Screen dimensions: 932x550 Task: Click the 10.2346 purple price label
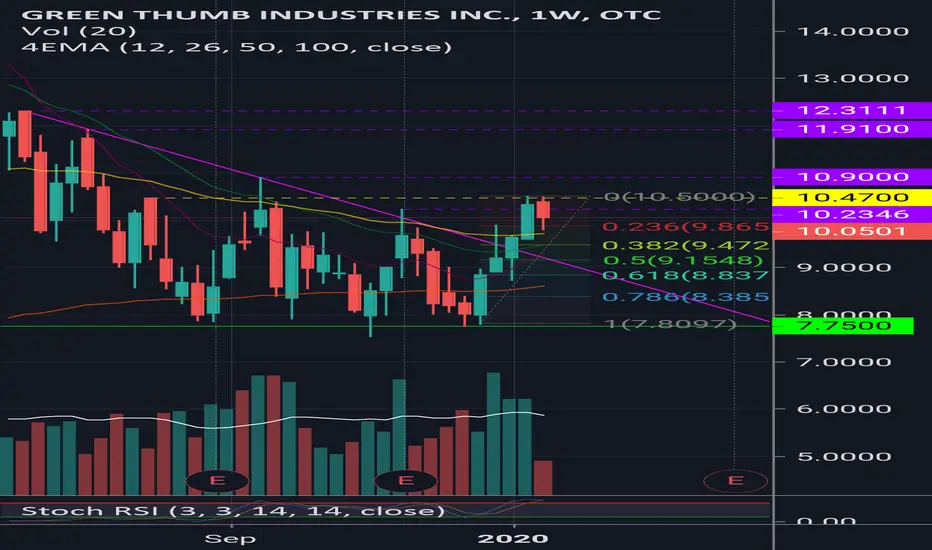(852, 214)
